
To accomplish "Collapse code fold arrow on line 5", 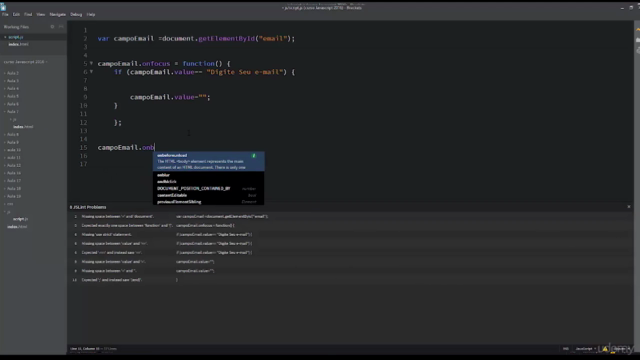I will tap(91, 63).
